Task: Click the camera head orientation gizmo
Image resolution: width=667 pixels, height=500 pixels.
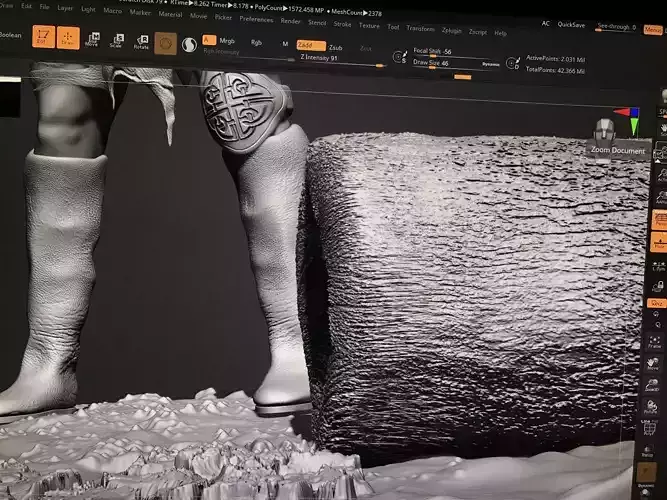Action: click(604, 129)
